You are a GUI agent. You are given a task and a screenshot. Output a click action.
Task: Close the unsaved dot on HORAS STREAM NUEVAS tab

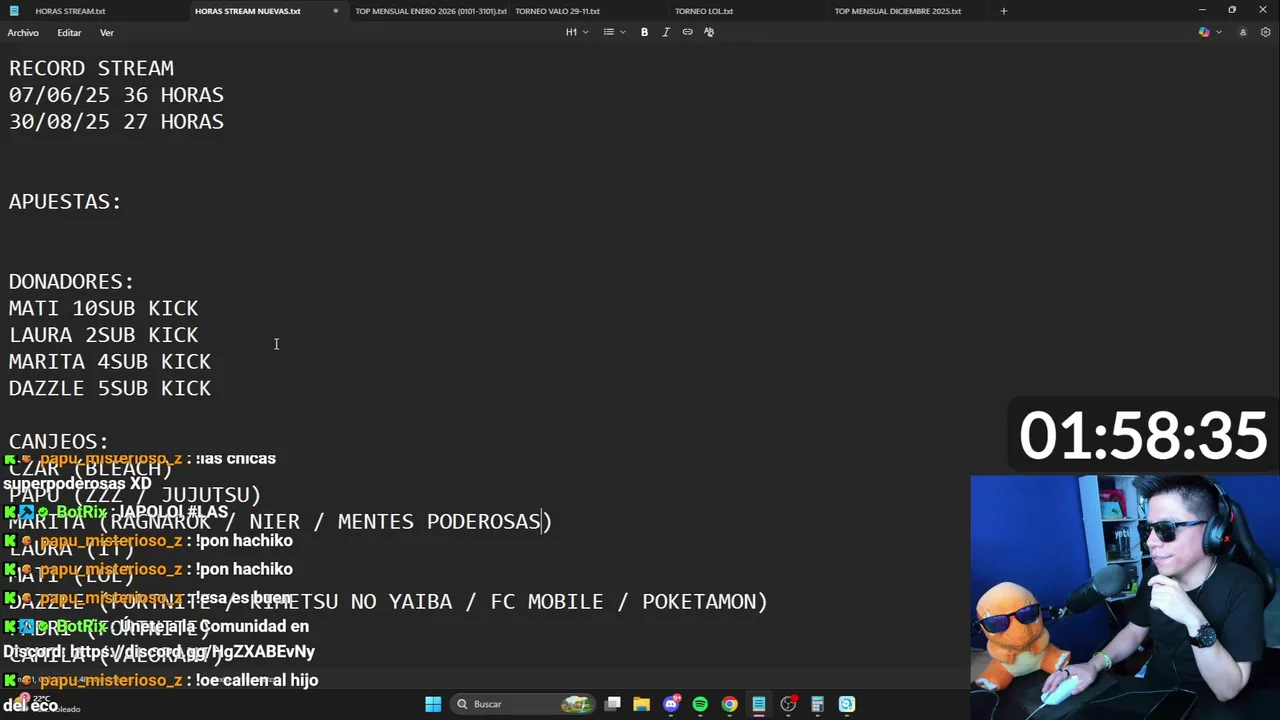point(335,11)
